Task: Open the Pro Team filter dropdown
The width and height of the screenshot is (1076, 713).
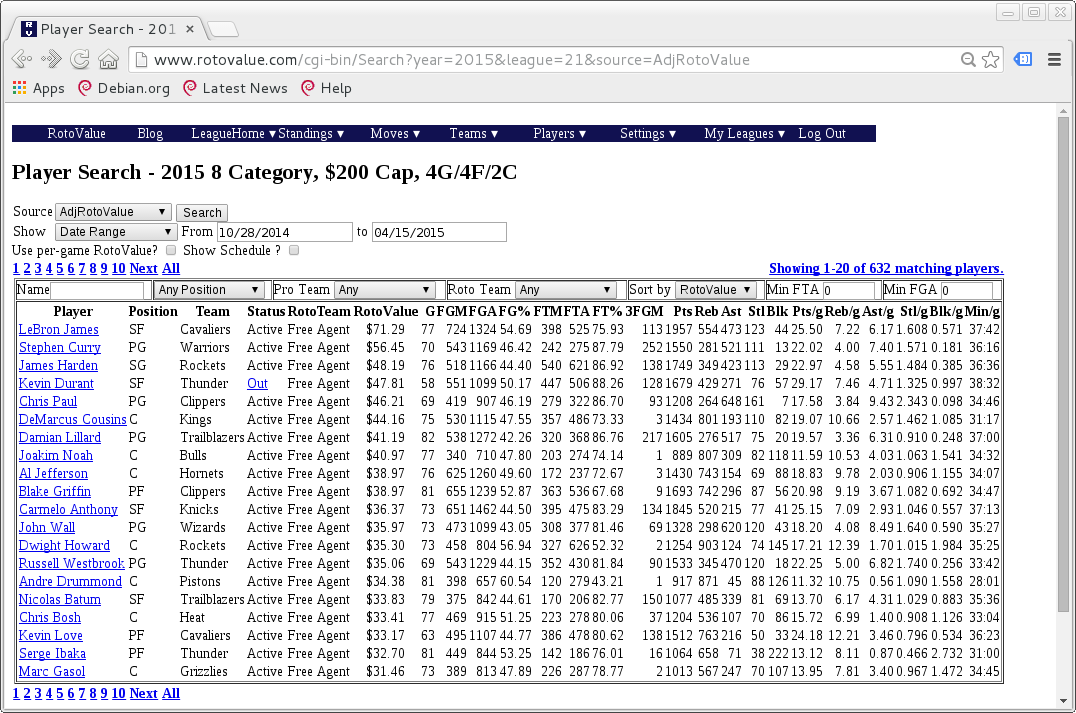Action: 384,290
